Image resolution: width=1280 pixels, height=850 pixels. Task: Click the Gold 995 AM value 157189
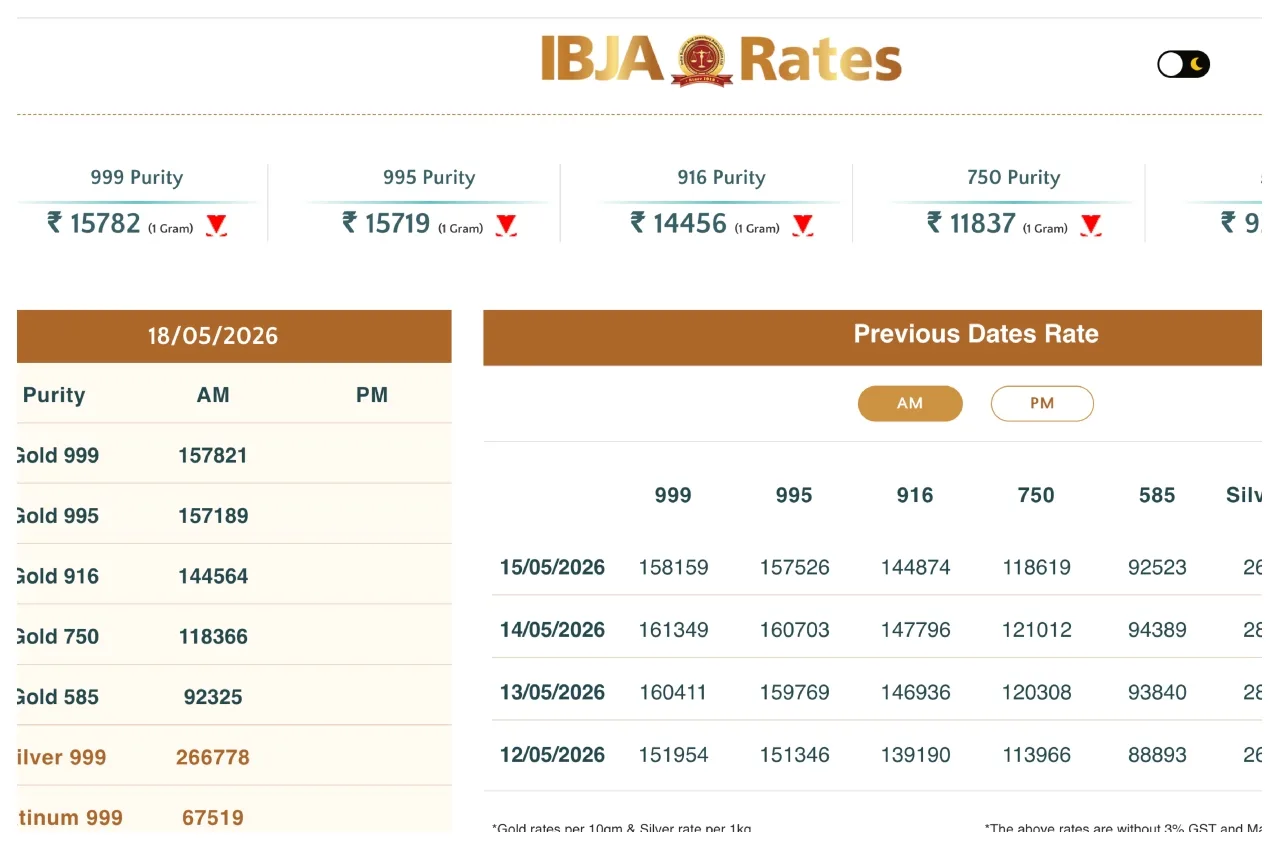(213, 516)
